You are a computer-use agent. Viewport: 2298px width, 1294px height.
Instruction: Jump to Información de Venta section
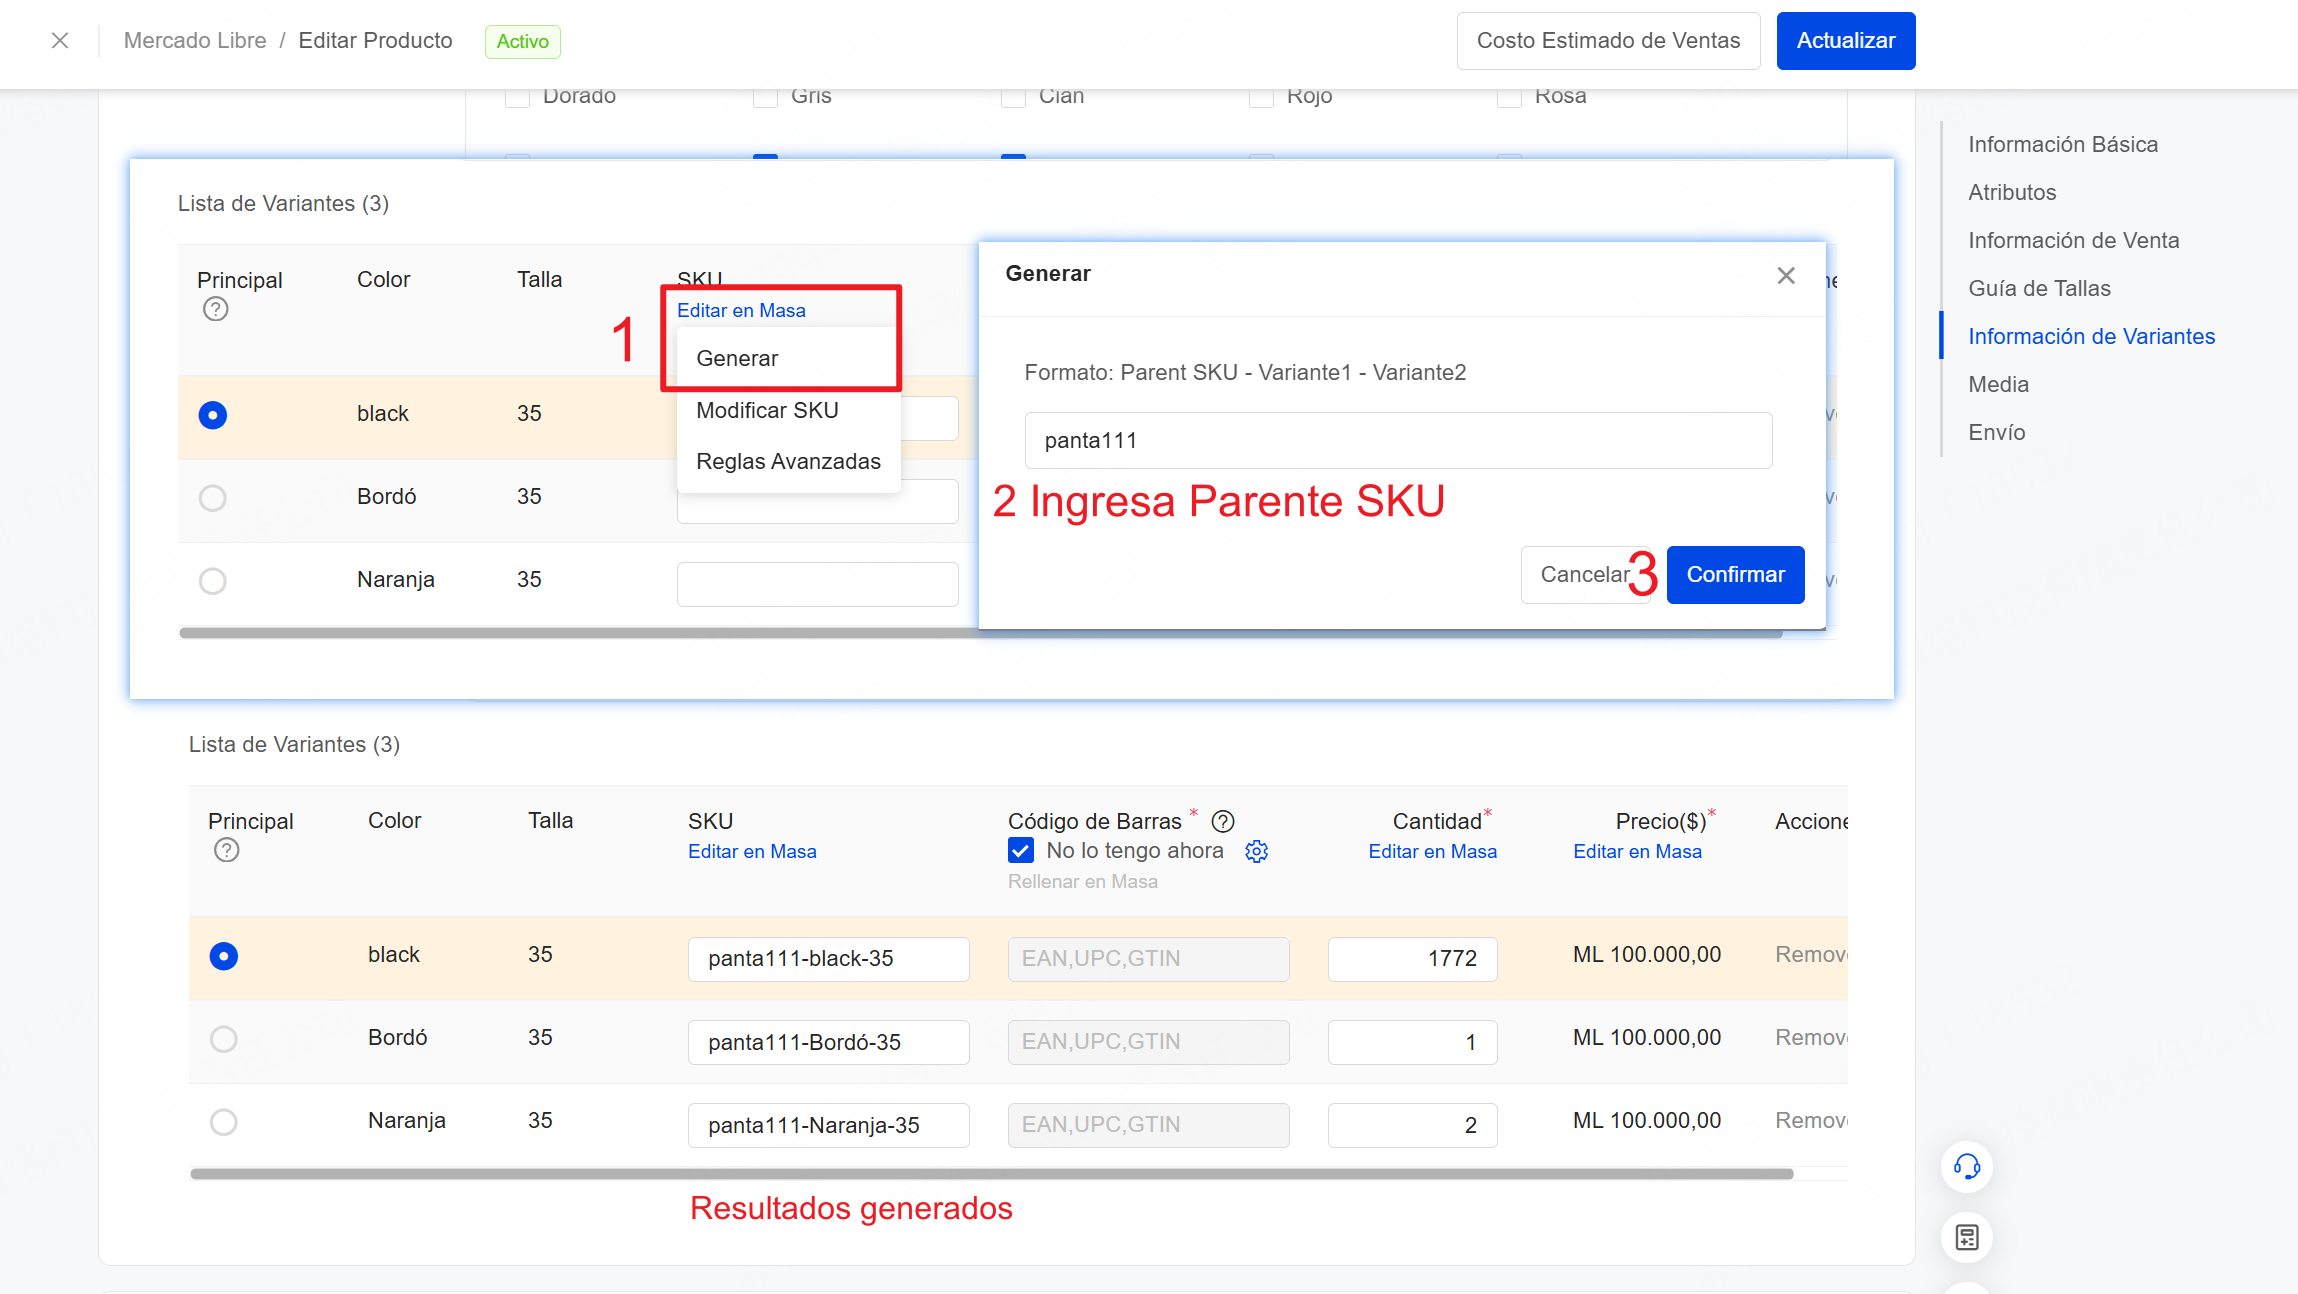[2074, 240]
